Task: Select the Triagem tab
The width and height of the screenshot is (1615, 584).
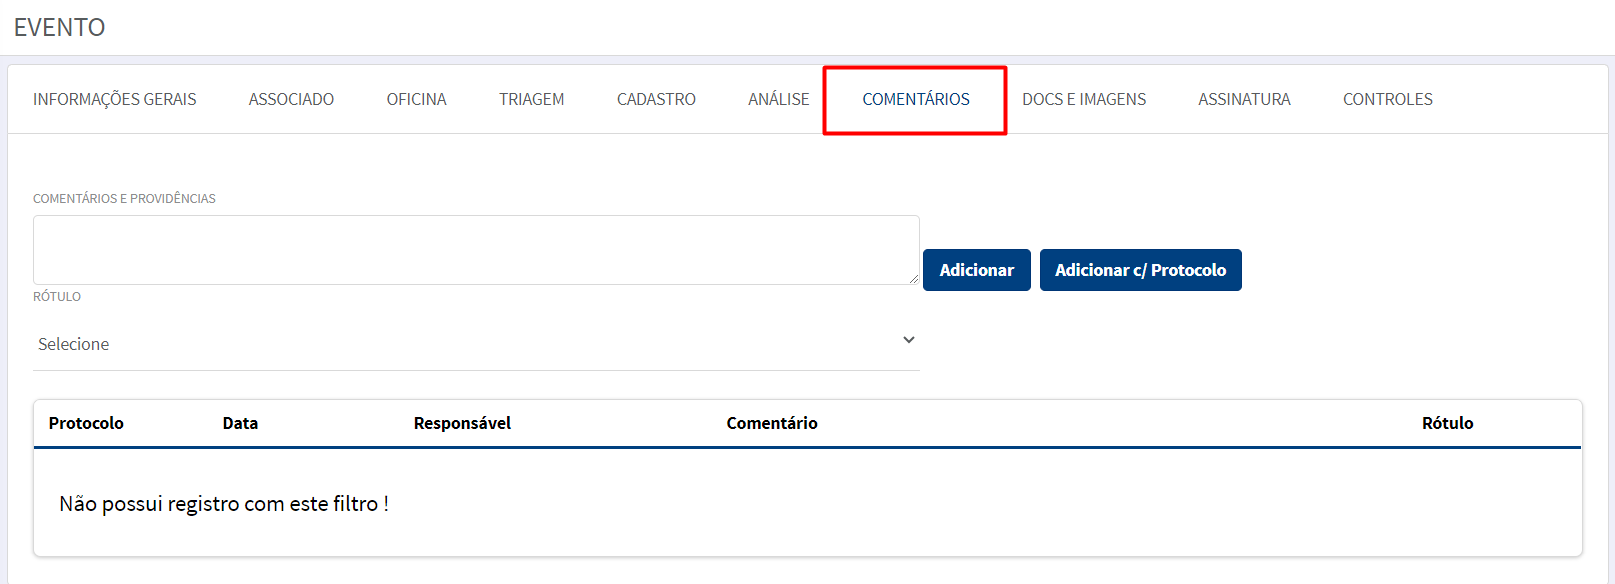Action: (x=531, y=99)
